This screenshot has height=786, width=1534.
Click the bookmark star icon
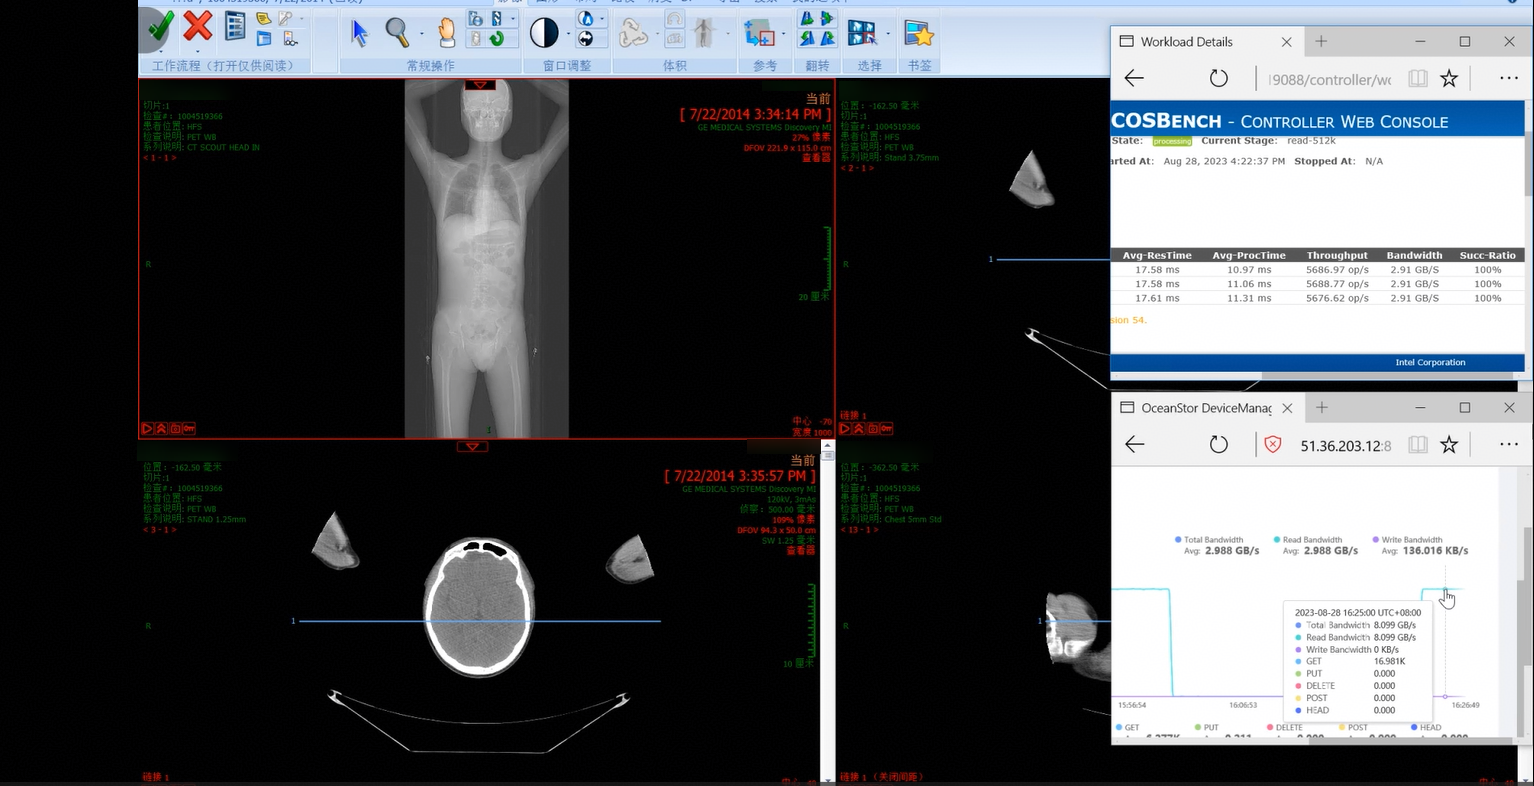[918, 33]
